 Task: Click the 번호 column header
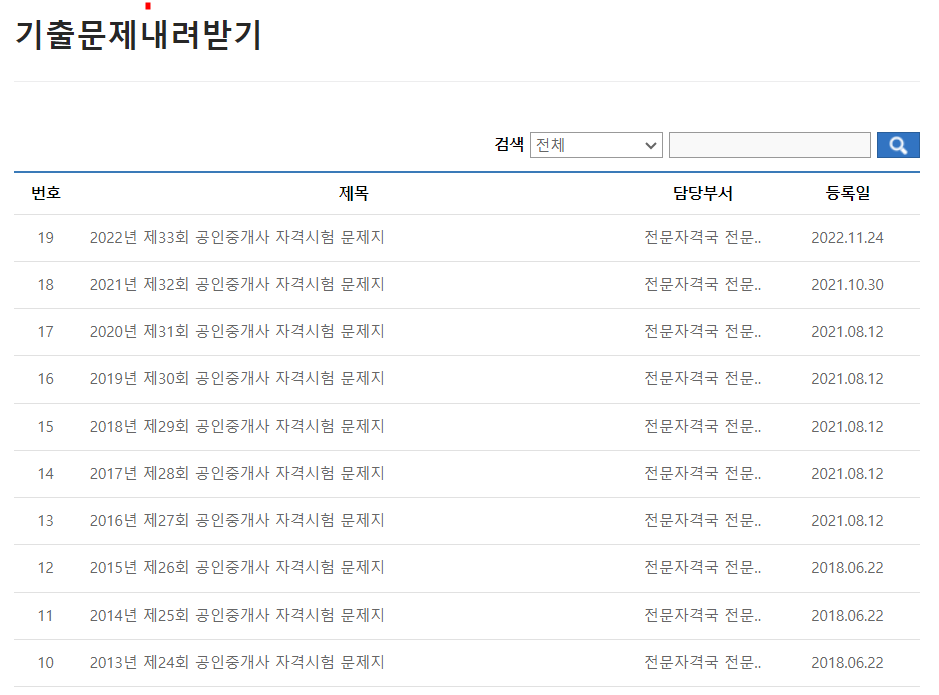[46, 193]
